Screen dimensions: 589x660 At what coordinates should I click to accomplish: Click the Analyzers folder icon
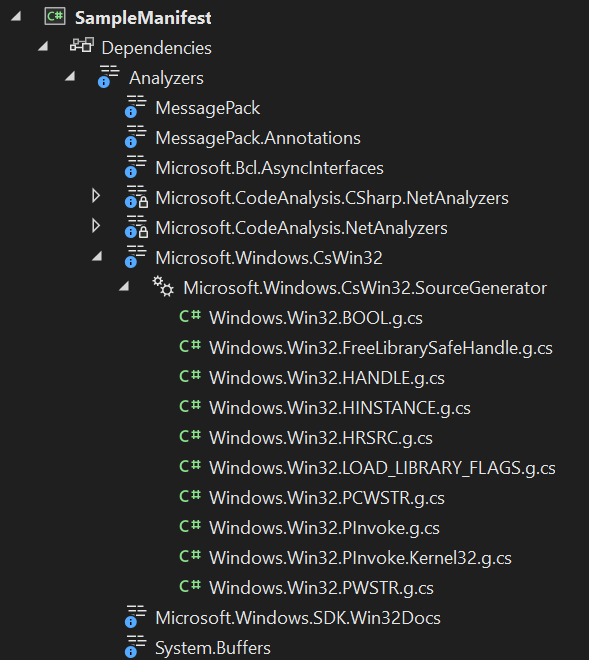coord(109,76)
